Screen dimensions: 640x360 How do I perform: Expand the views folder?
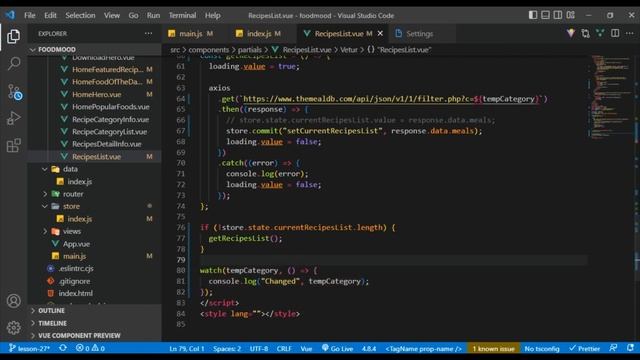click(x=95, y=231)
